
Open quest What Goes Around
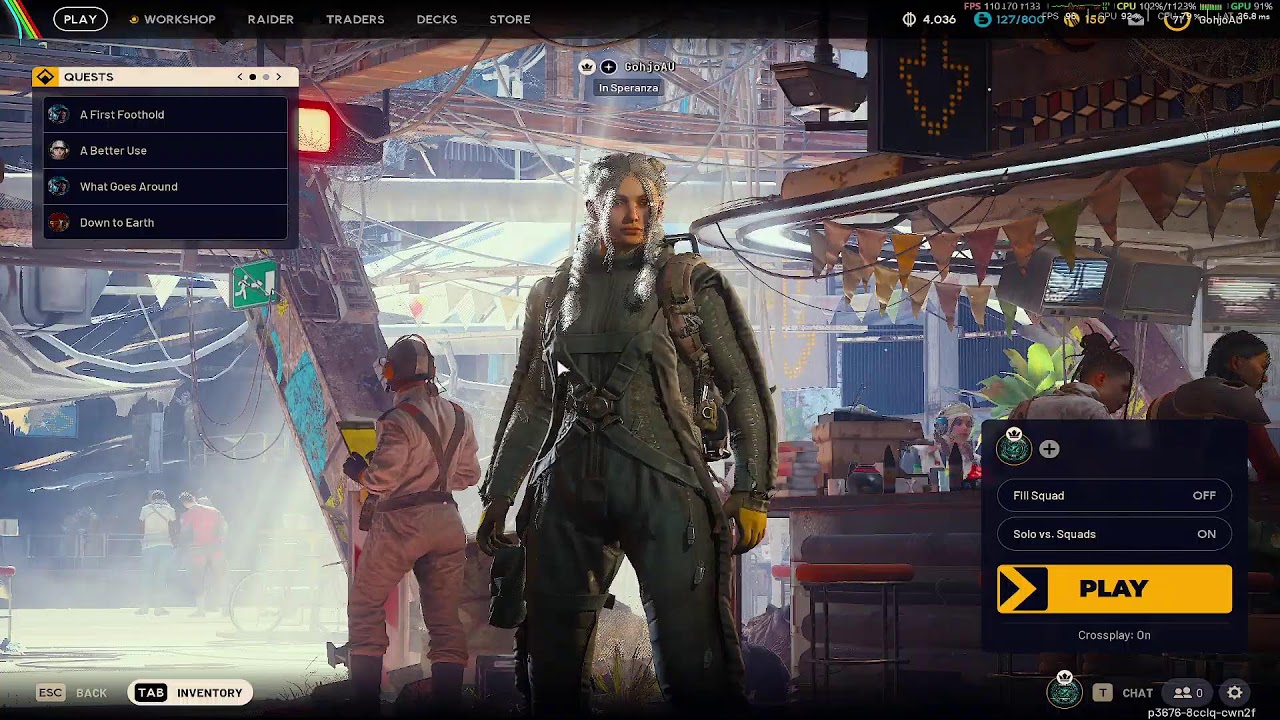point(165,186)
